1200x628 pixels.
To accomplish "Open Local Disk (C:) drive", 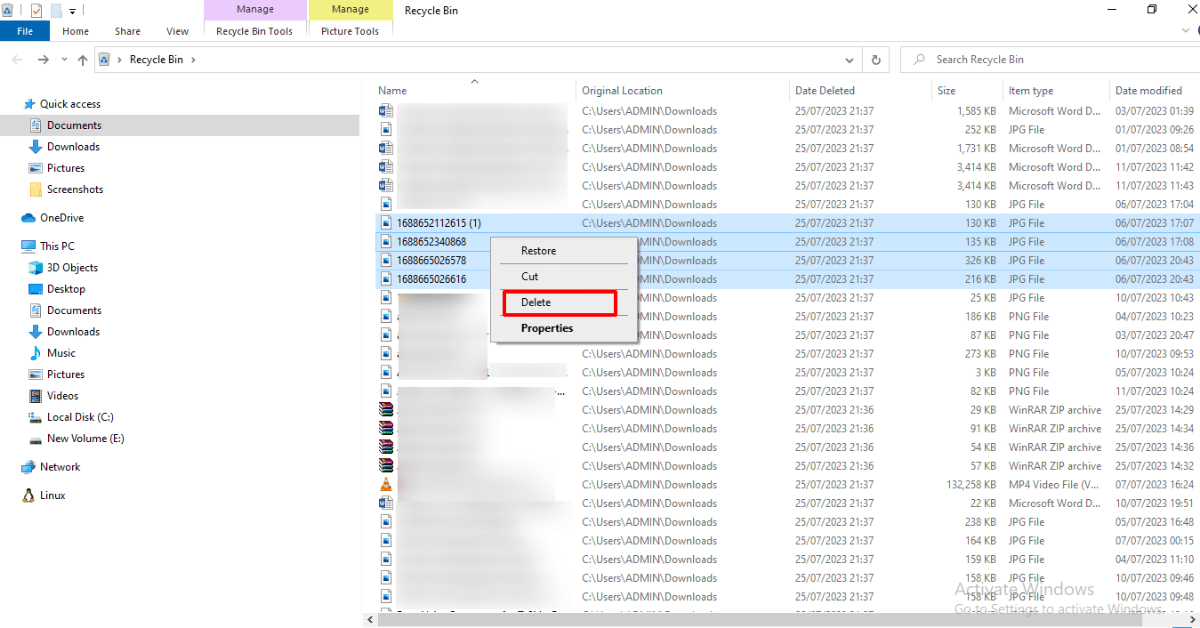I will click(79, 417).
